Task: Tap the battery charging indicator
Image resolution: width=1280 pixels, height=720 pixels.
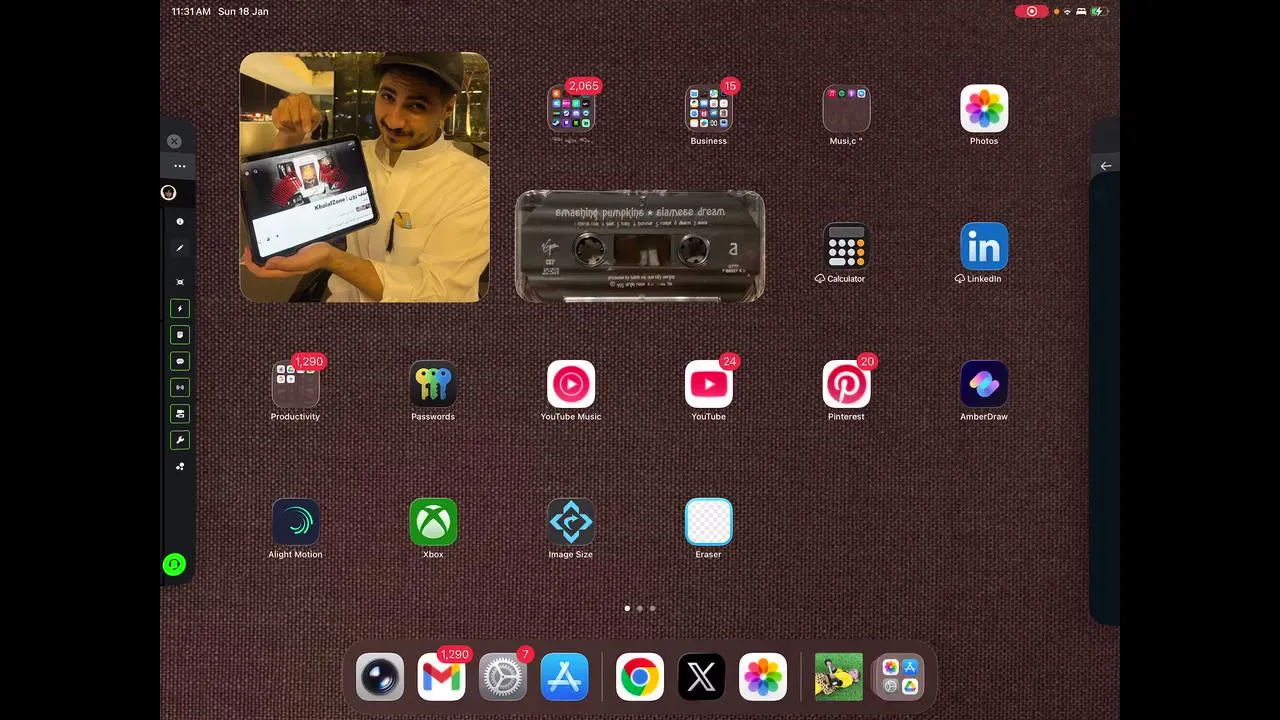Action: pos(1099,11)
